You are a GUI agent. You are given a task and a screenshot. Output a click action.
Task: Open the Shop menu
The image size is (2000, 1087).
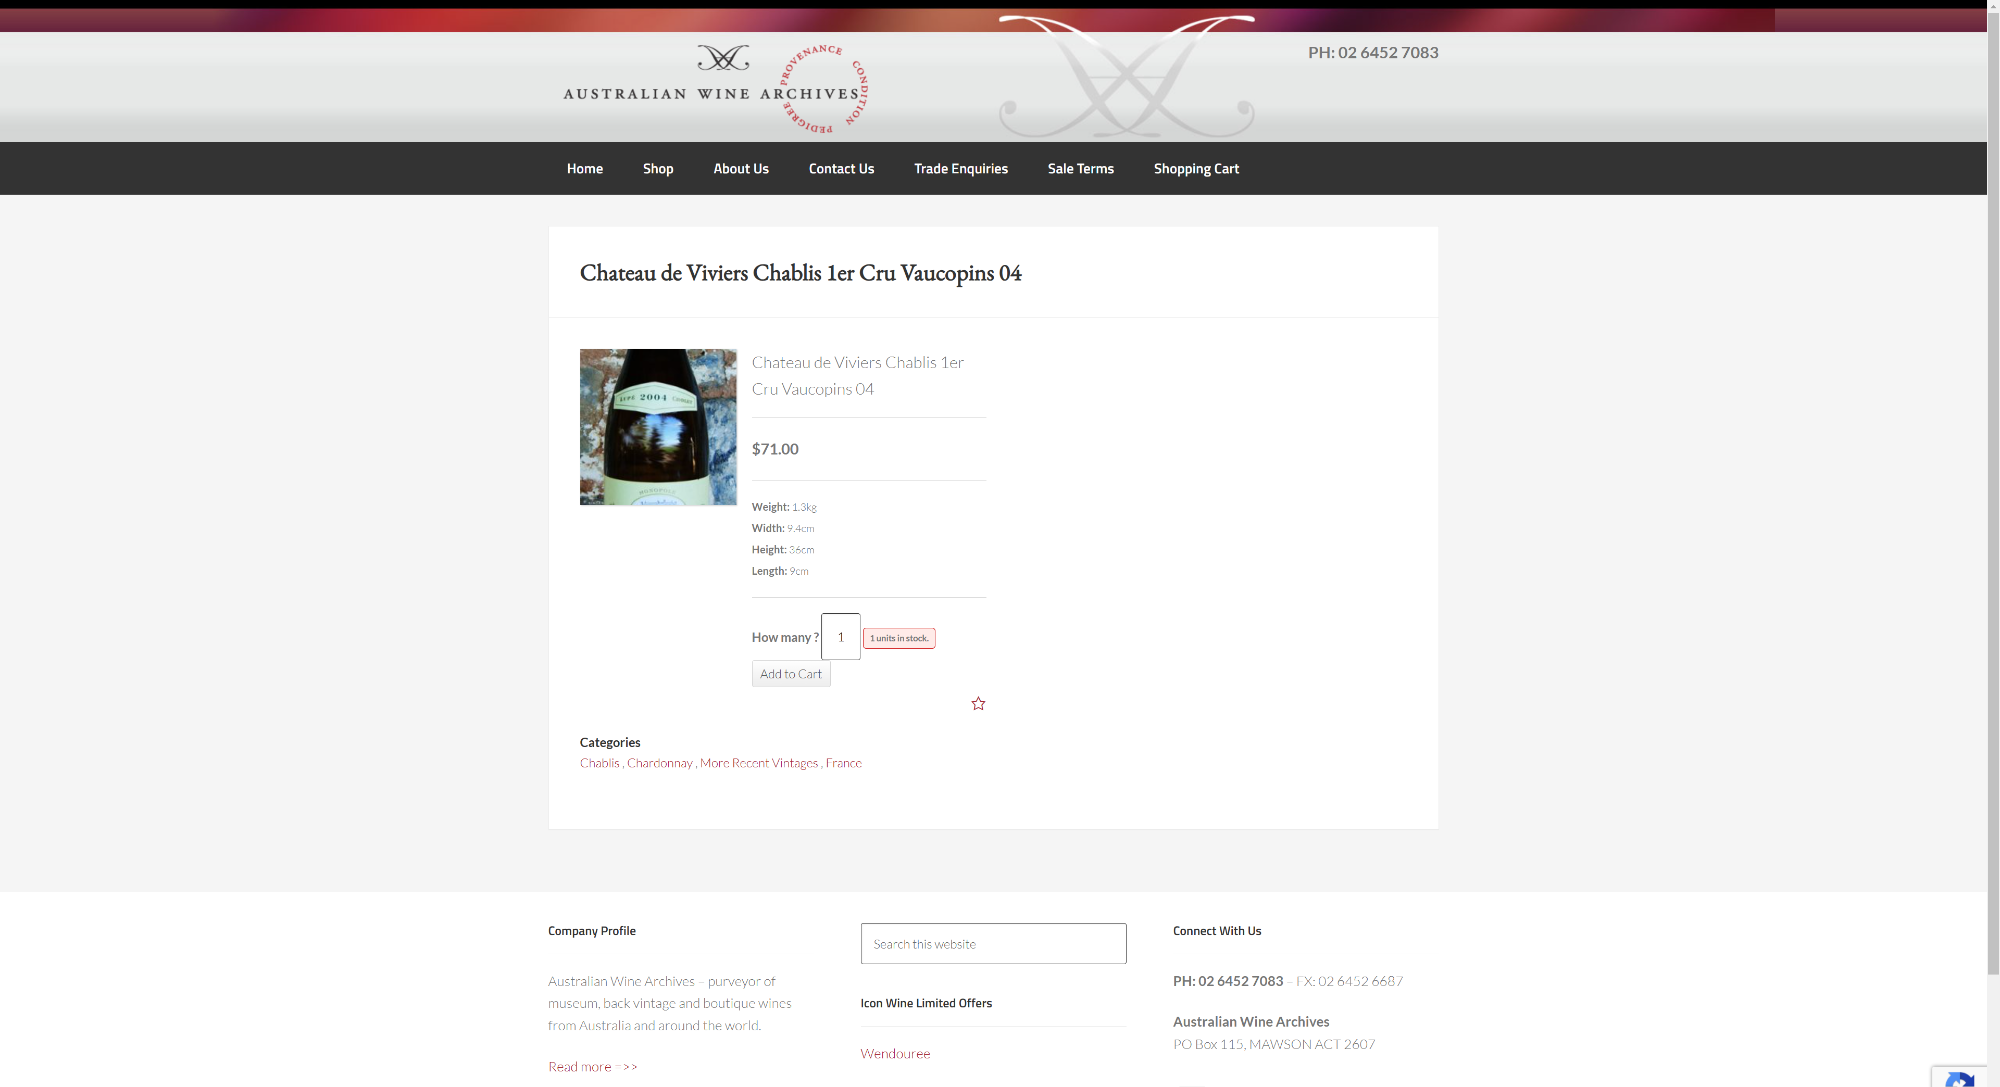[658, 169]
